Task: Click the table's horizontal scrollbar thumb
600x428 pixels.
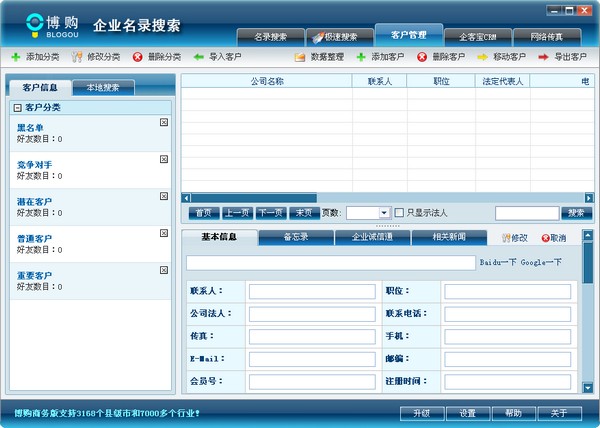Action: (254, 198)
